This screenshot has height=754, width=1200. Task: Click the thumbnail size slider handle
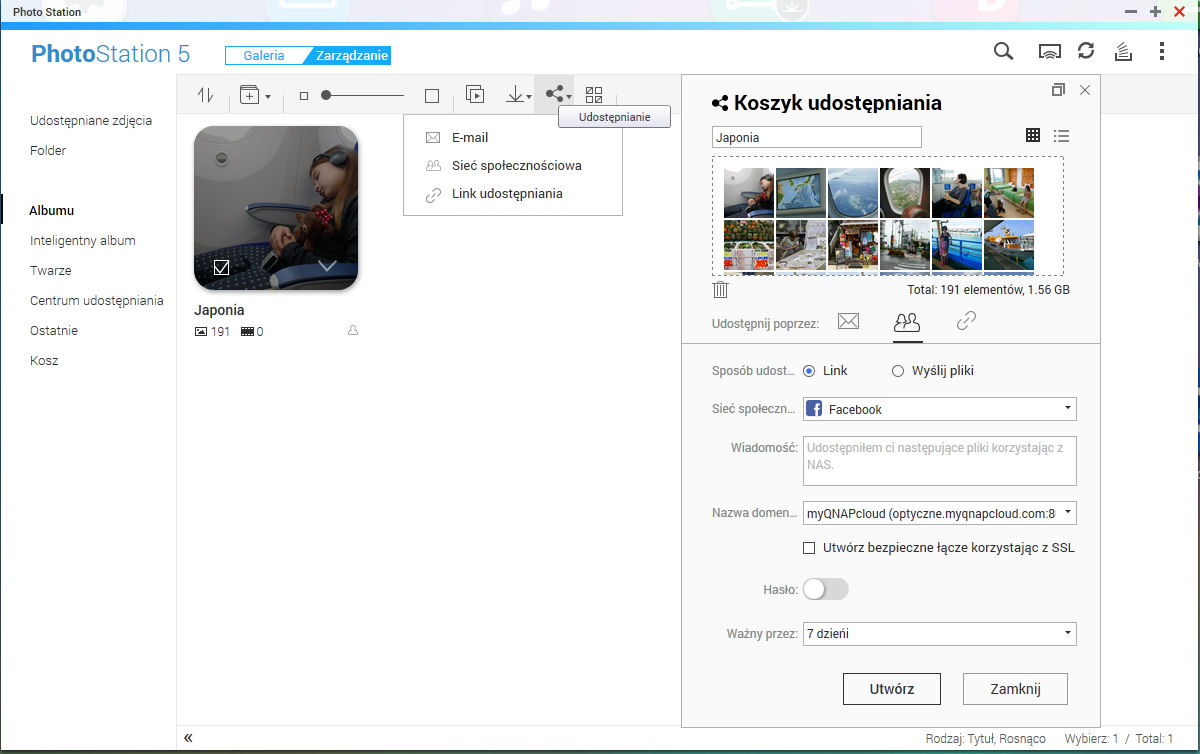point(326,96)
